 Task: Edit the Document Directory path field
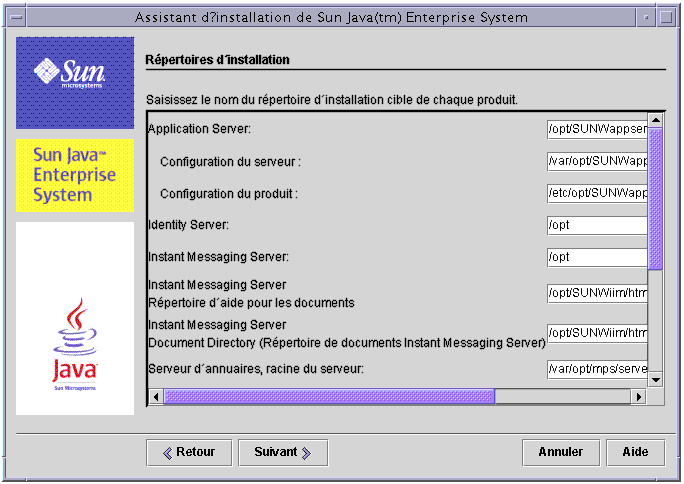pyautogui.click(x=597, y=333)
